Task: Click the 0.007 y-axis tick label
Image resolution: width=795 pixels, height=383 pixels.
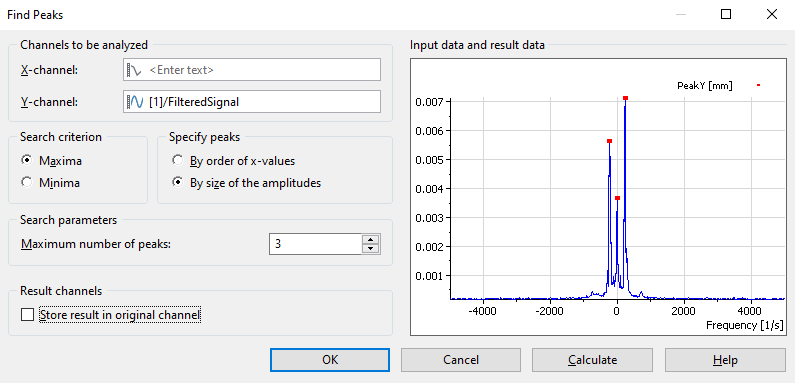Action: (x=429, y=102)
